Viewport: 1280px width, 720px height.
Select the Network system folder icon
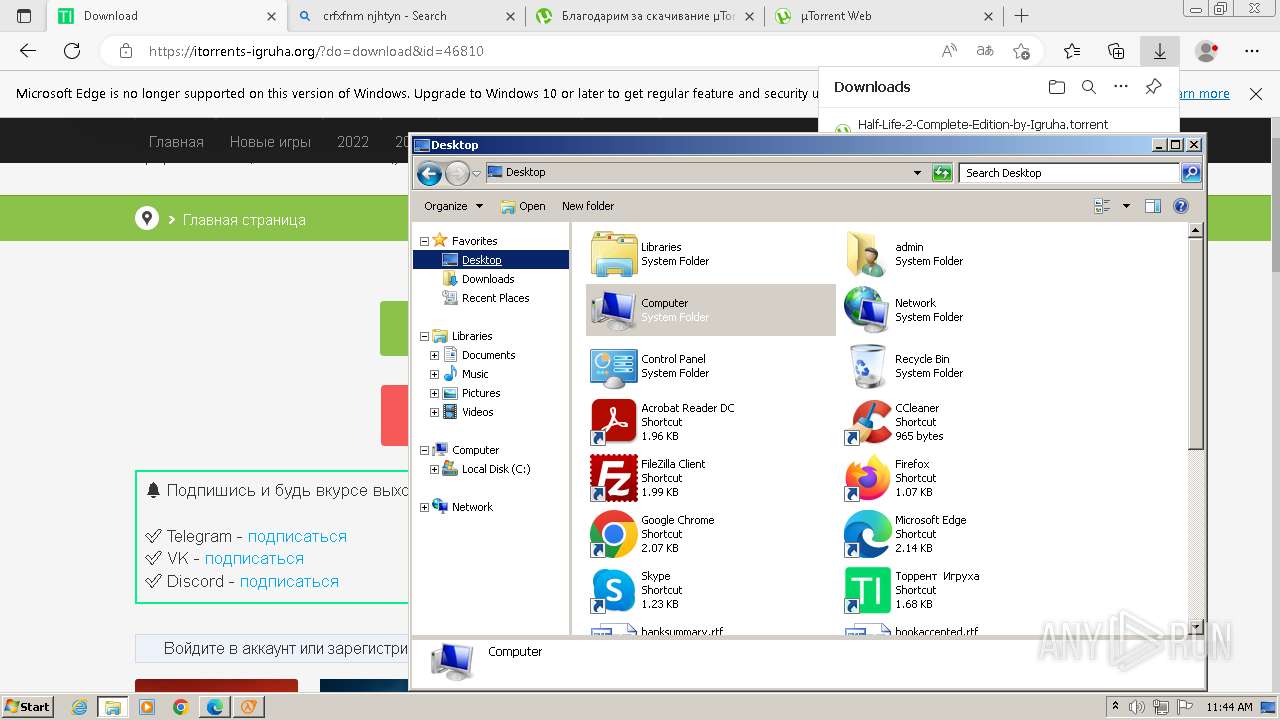tap(867, 310)
